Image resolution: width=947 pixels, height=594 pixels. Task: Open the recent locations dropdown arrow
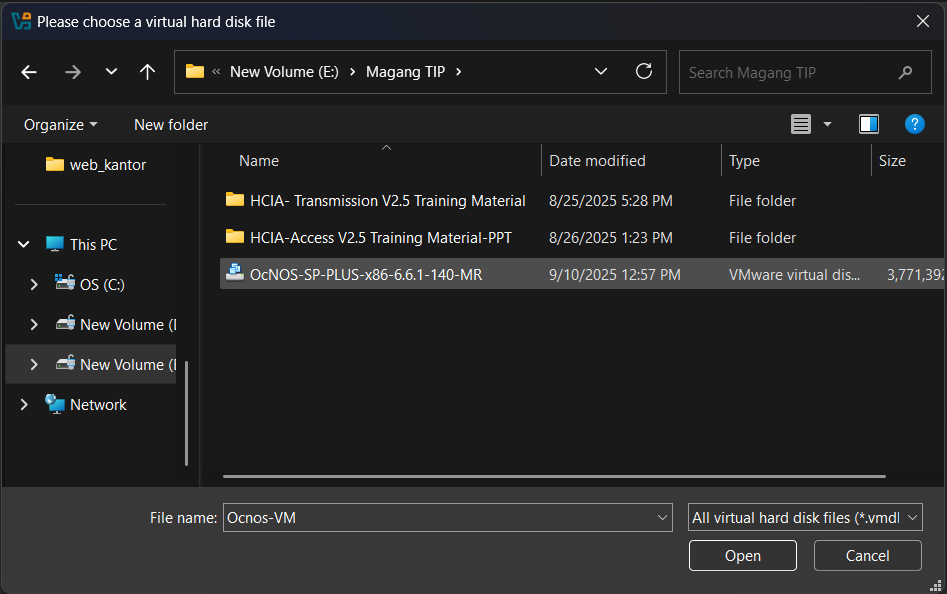point(111,72)
